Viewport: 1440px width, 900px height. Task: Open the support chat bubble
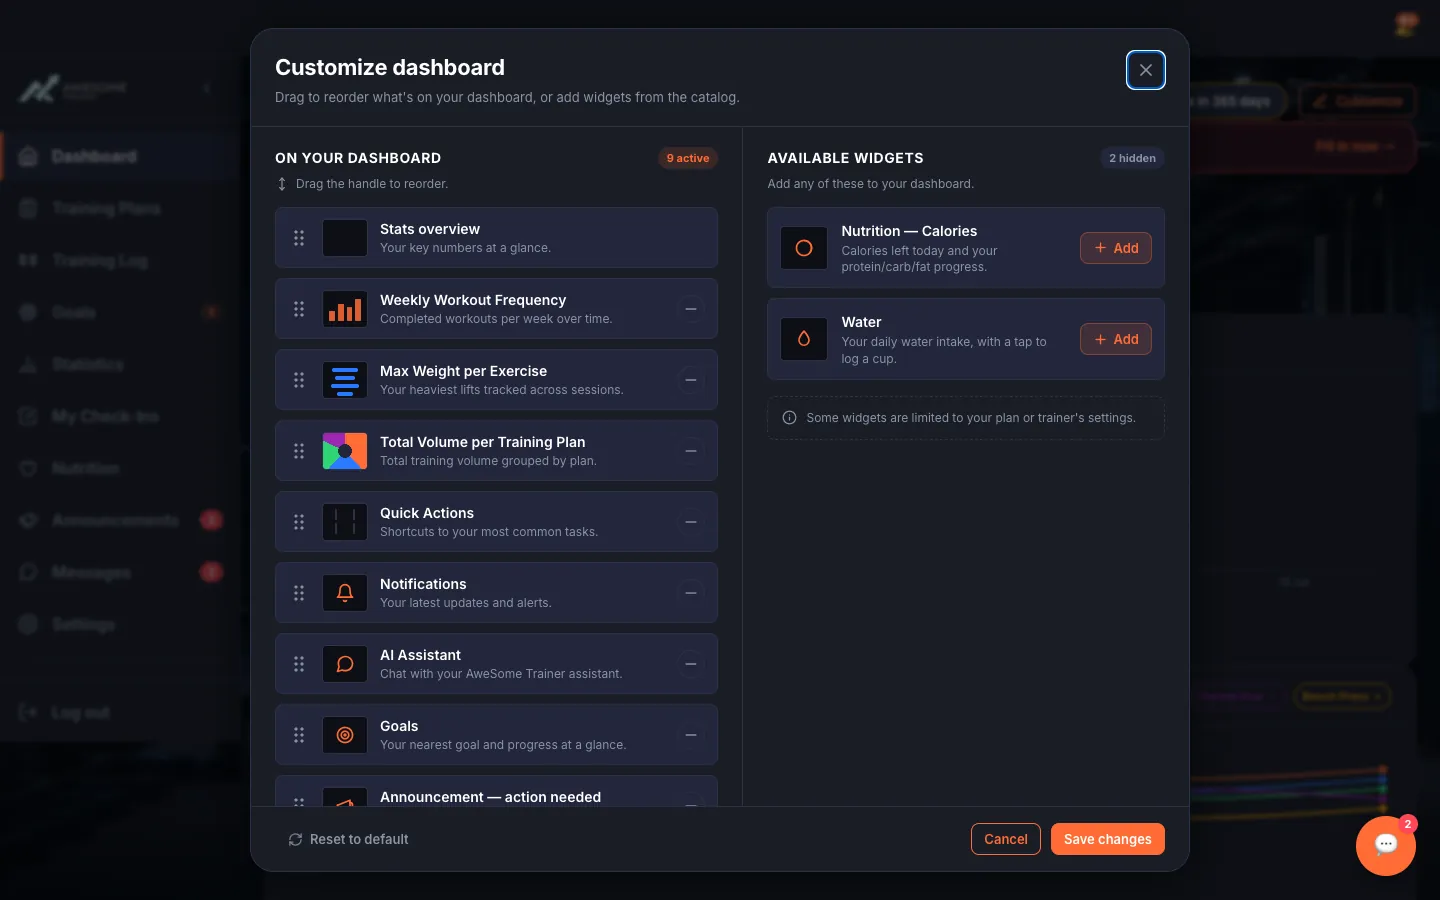coord(1386,846)
